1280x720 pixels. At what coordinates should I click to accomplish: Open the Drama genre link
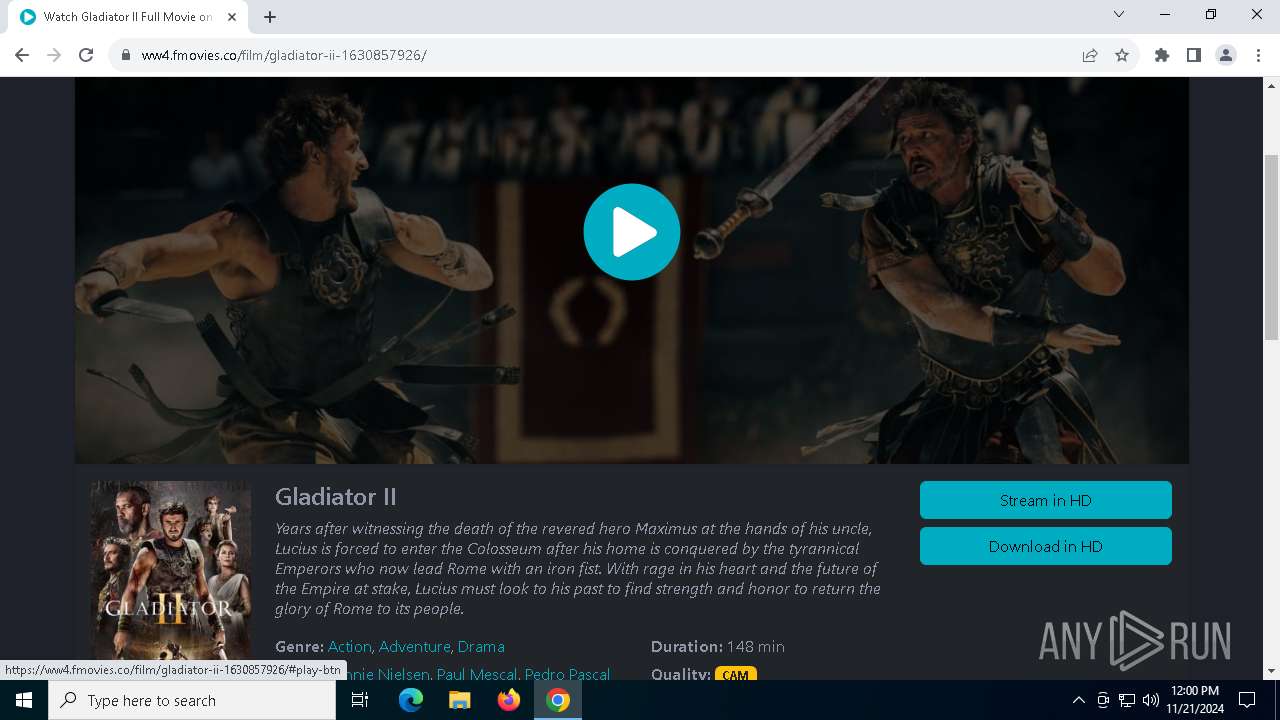pos(481,647)
